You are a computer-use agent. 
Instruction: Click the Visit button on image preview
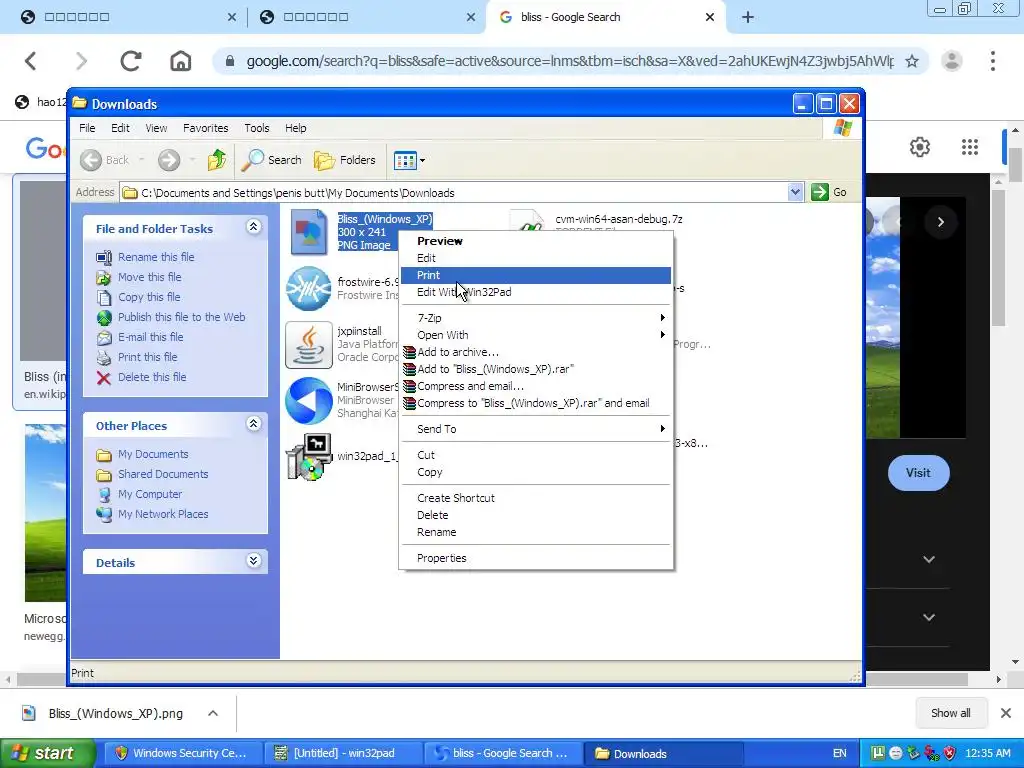[x=918, y=473]
